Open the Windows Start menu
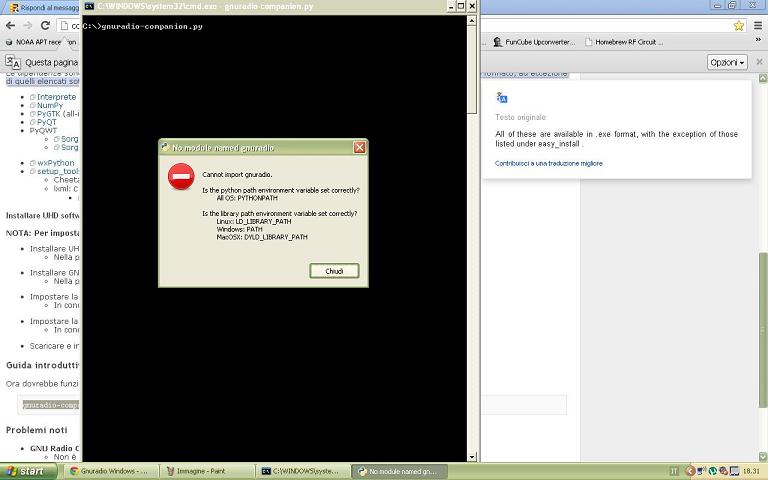This screenshot has height=480, width=768. click(x=25, y=471)
